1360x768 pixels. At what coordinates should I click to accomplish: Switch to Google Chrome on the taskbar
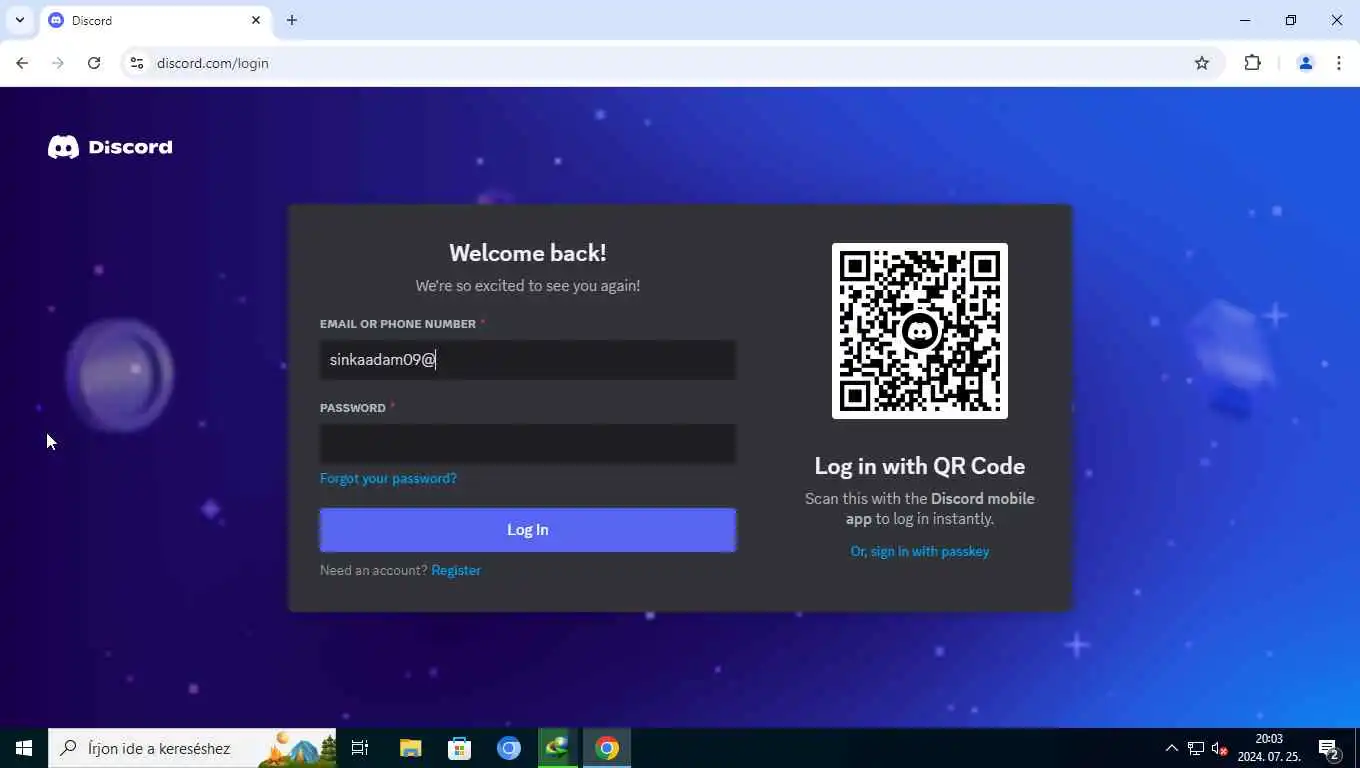point(607,748)
